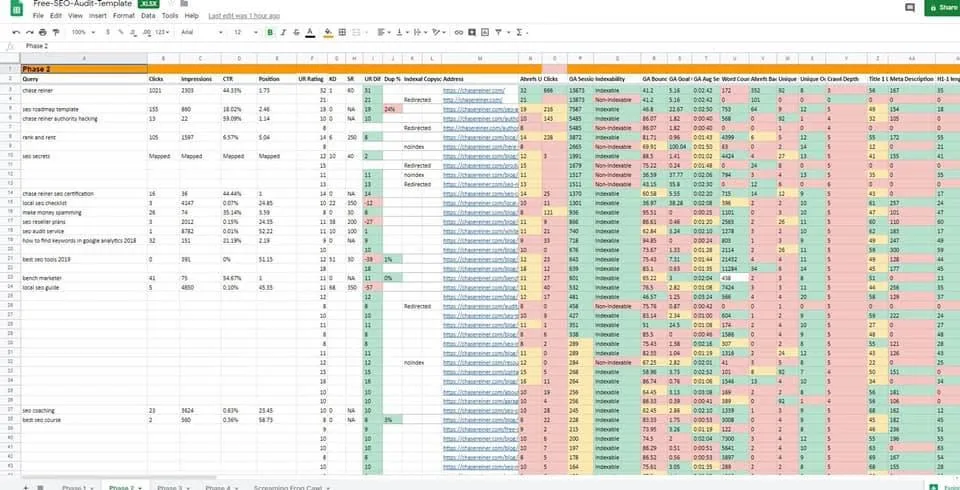This screenshot has height=490, width=960.
Task: Open comment history at top right
Action: 910,8
